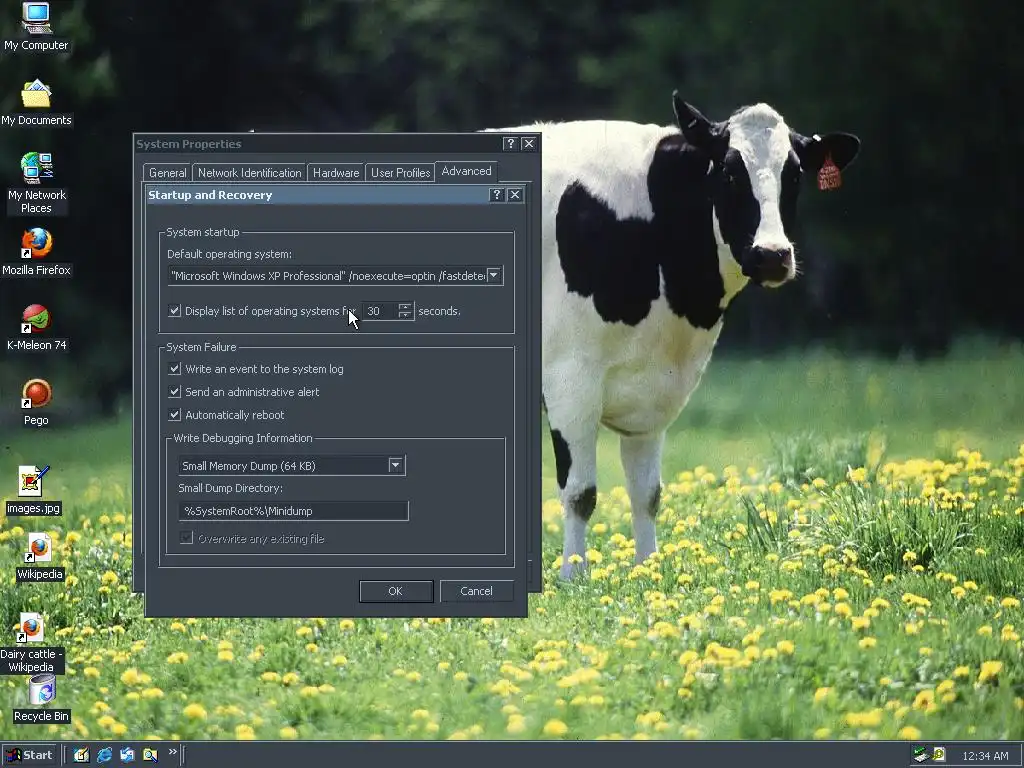Open the Small Memory Dump dropdown arrow
The image size is (1024, 768).
[396, 466]
